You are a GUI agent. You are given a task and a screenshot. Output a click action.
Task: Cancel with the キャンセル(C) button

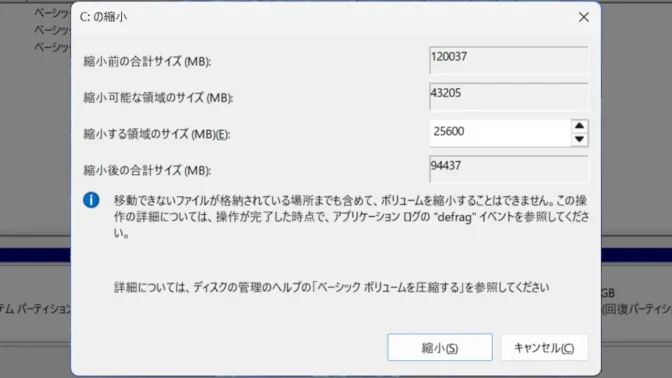click(544, 347)
